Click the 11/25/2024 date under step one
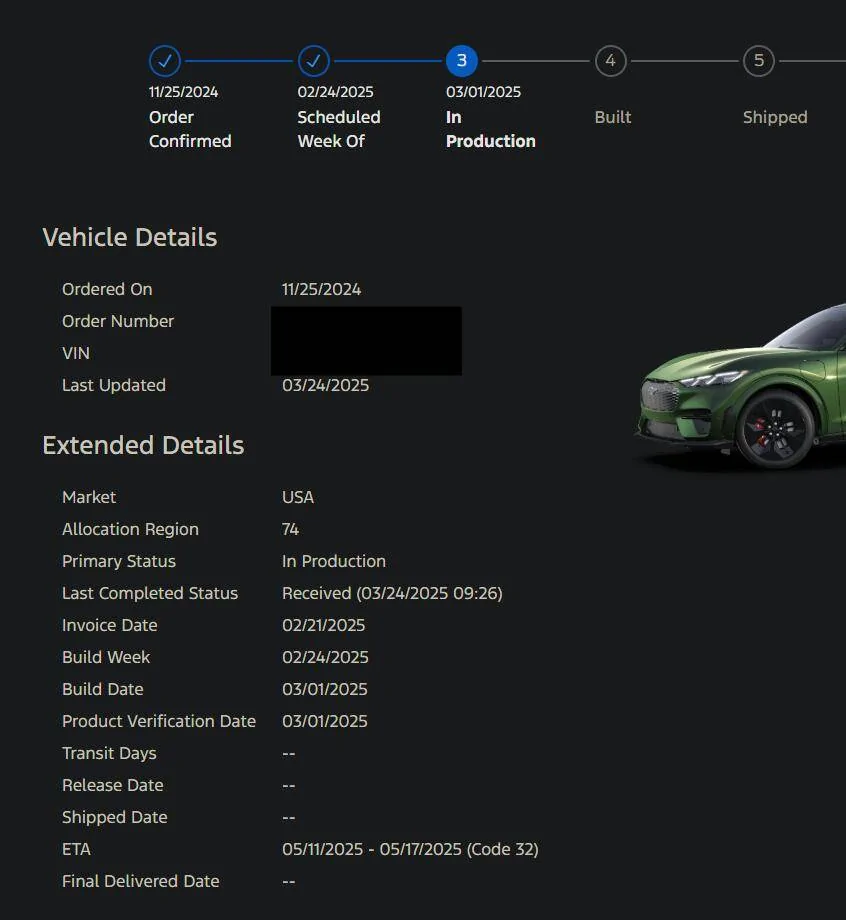 (183, 92)
